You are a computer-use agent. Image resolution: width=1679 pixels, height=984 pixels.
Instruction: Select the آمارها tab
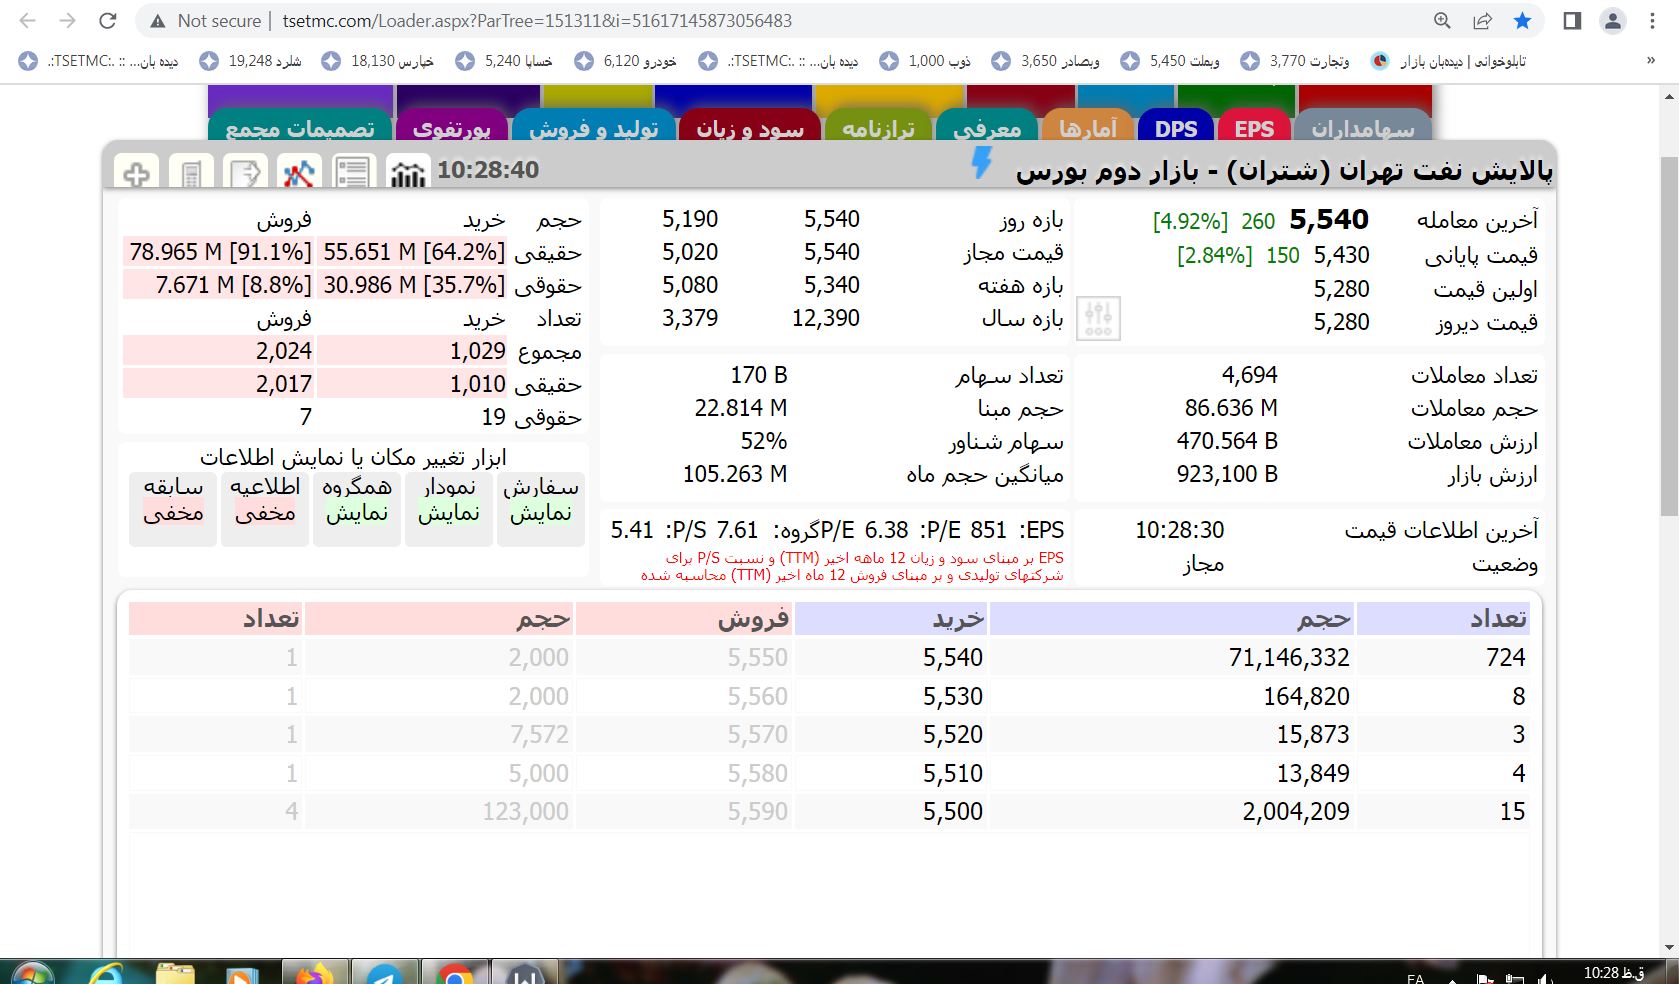coord(1088,126)
